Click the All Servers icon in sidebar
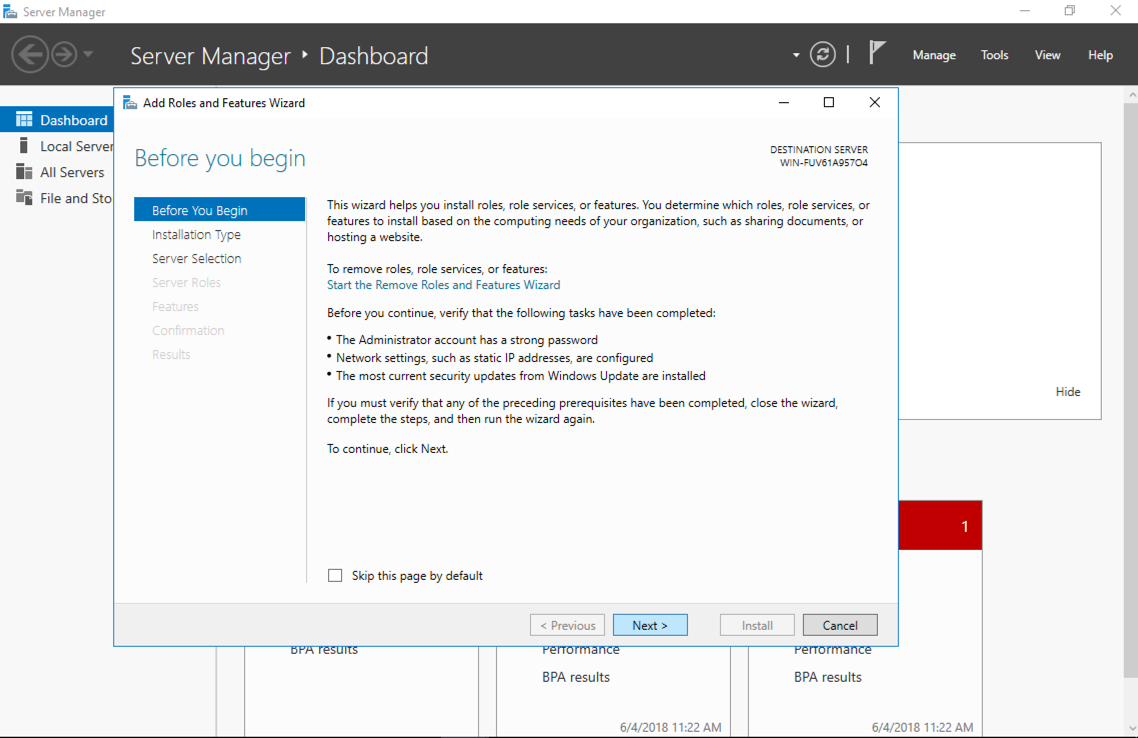1138x738 pixels. [24, 172]
